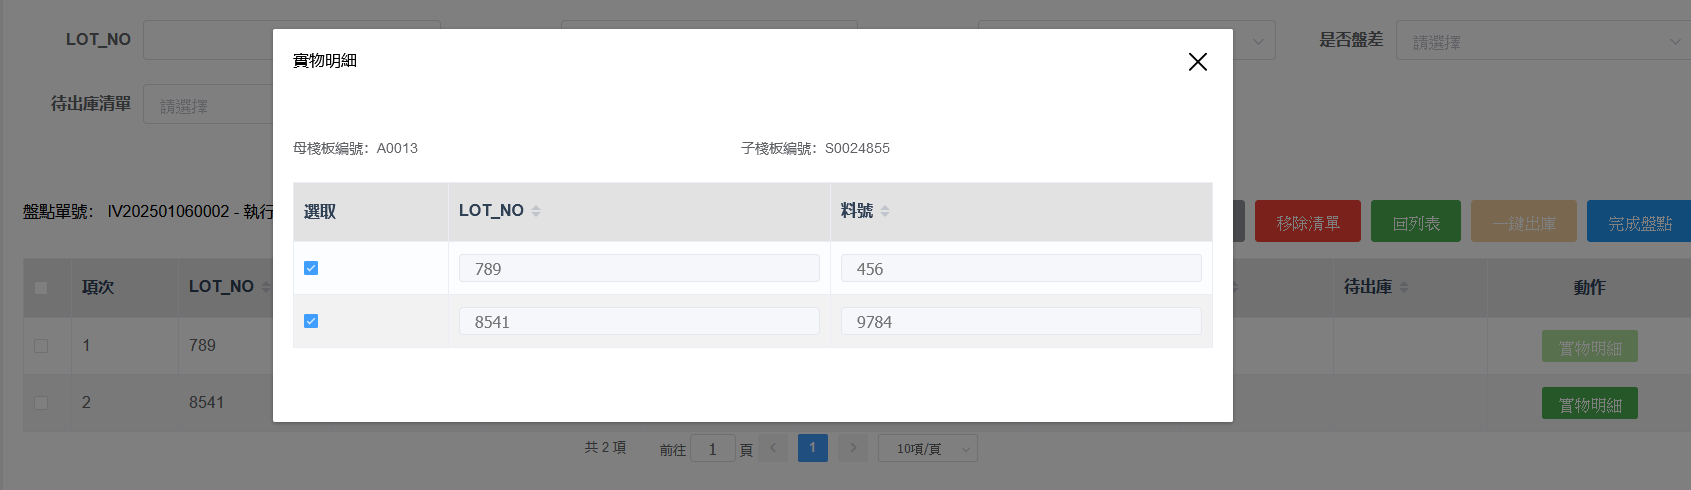This screenshot has height=490, width=1691.
Task: Open 實物明細 for background row 1
Action: [x=1590, y=347]
